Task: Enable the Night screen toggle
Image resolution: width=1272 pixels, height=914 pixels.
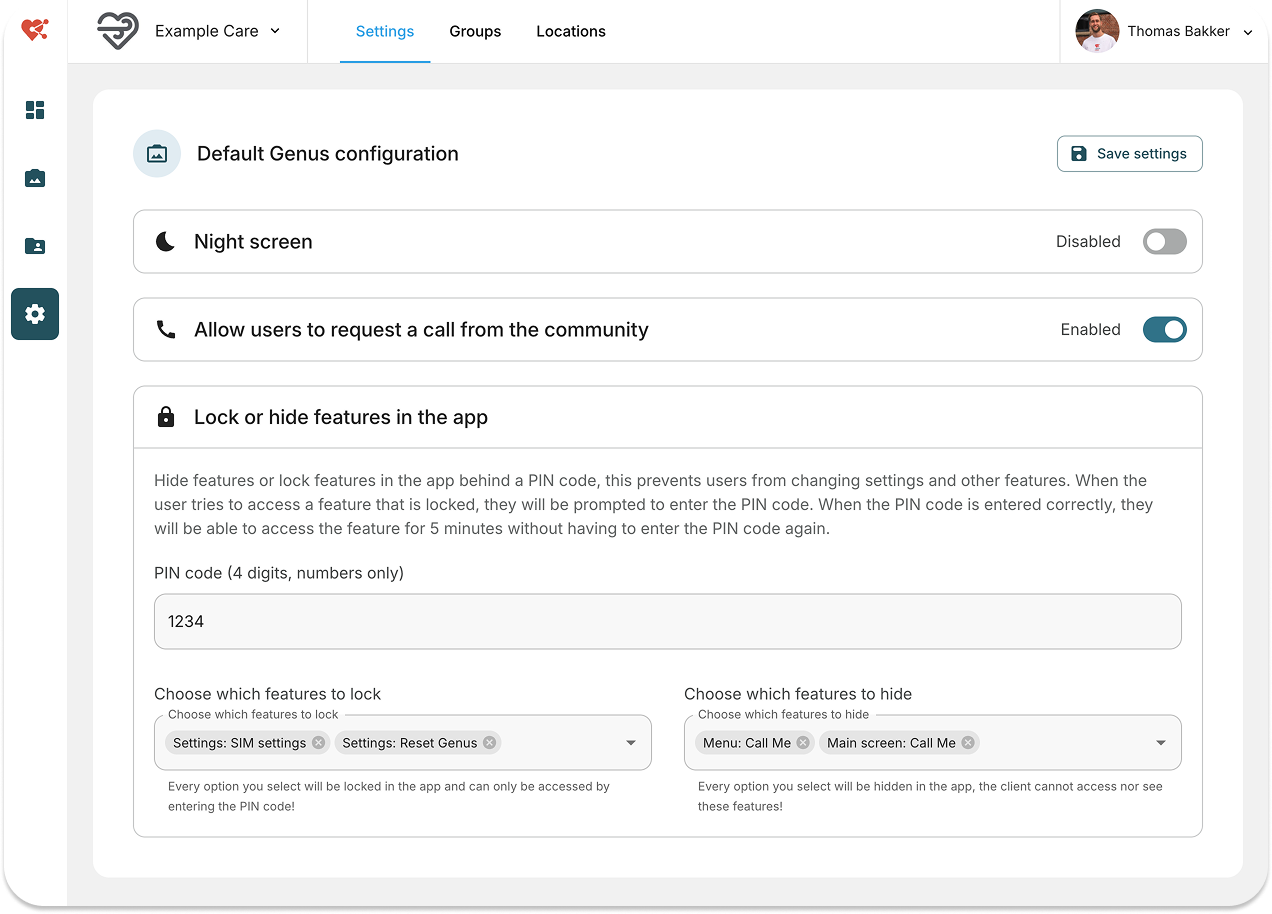Action: pos(1164,242)
